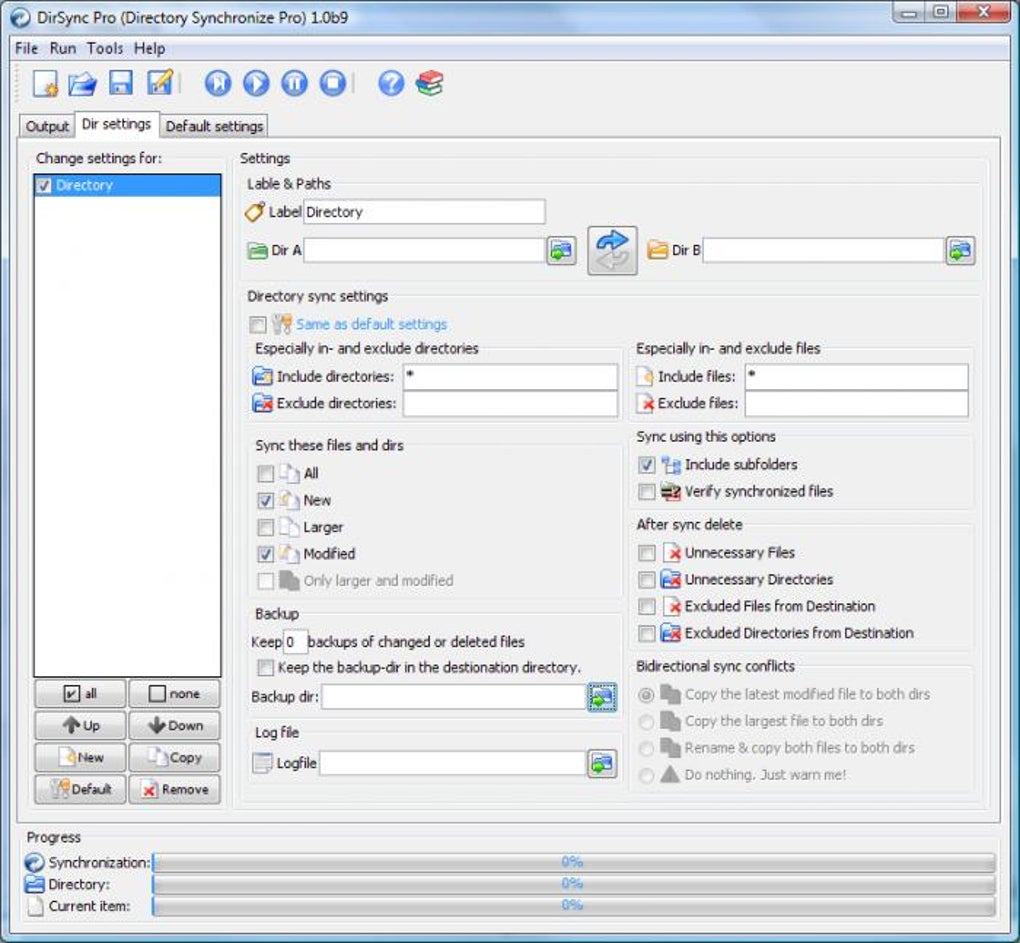1020x943 pixels.
Task: Click the Include subfolders tree icon
Action: [x=671, y=465]
